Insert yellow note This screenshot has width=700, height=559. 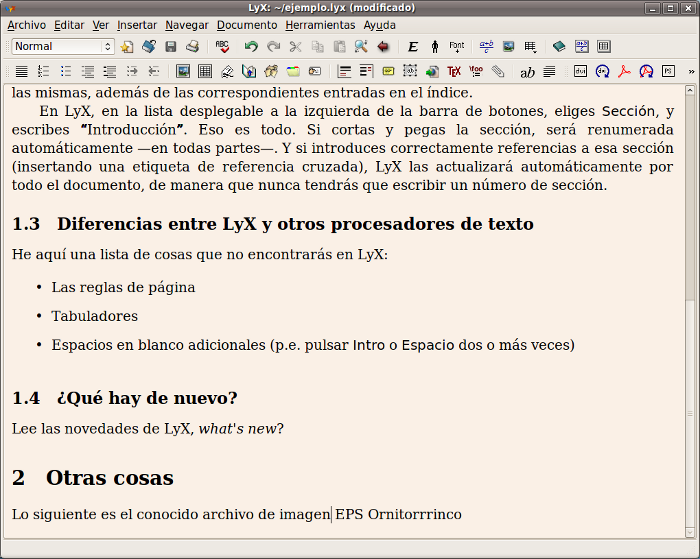(x=388, y=71)
